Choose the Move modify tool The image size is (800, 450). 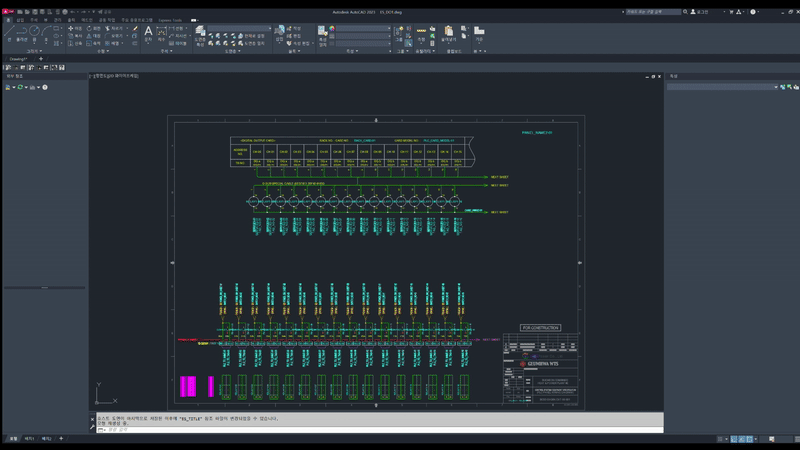click(75, 29)
